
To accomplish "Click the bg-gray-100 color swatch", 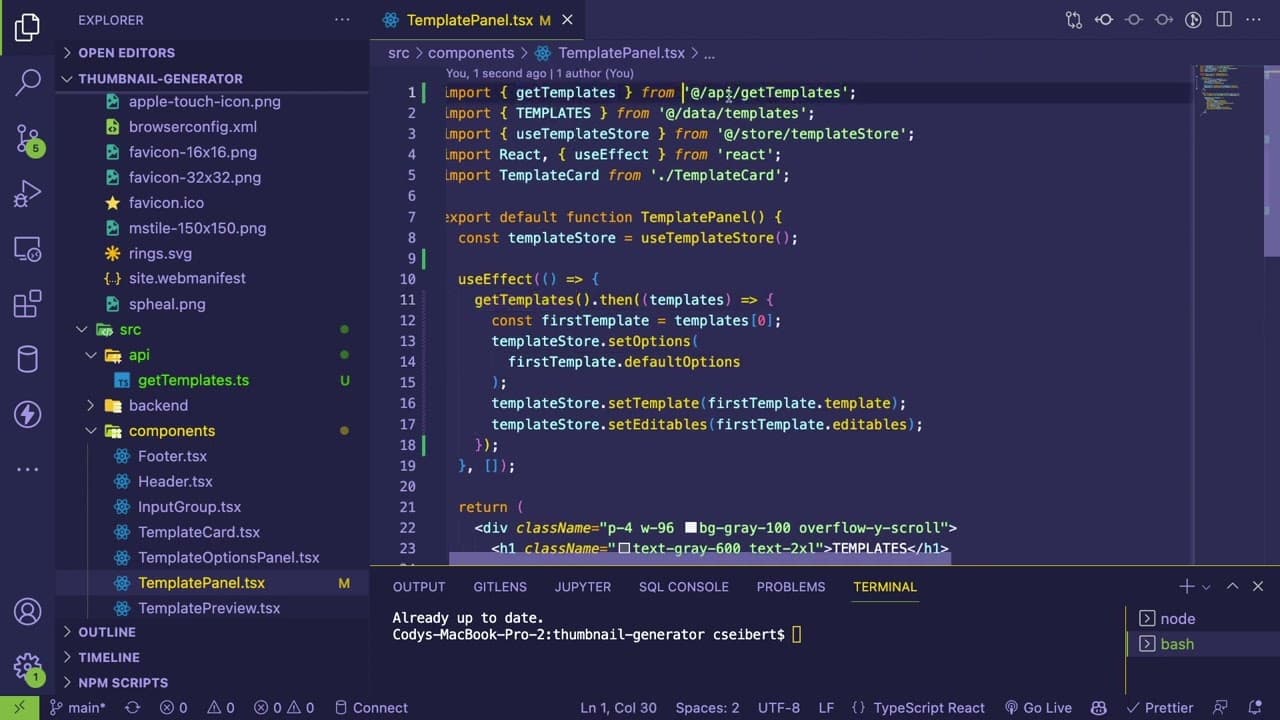I will click(x=690, y=527).
